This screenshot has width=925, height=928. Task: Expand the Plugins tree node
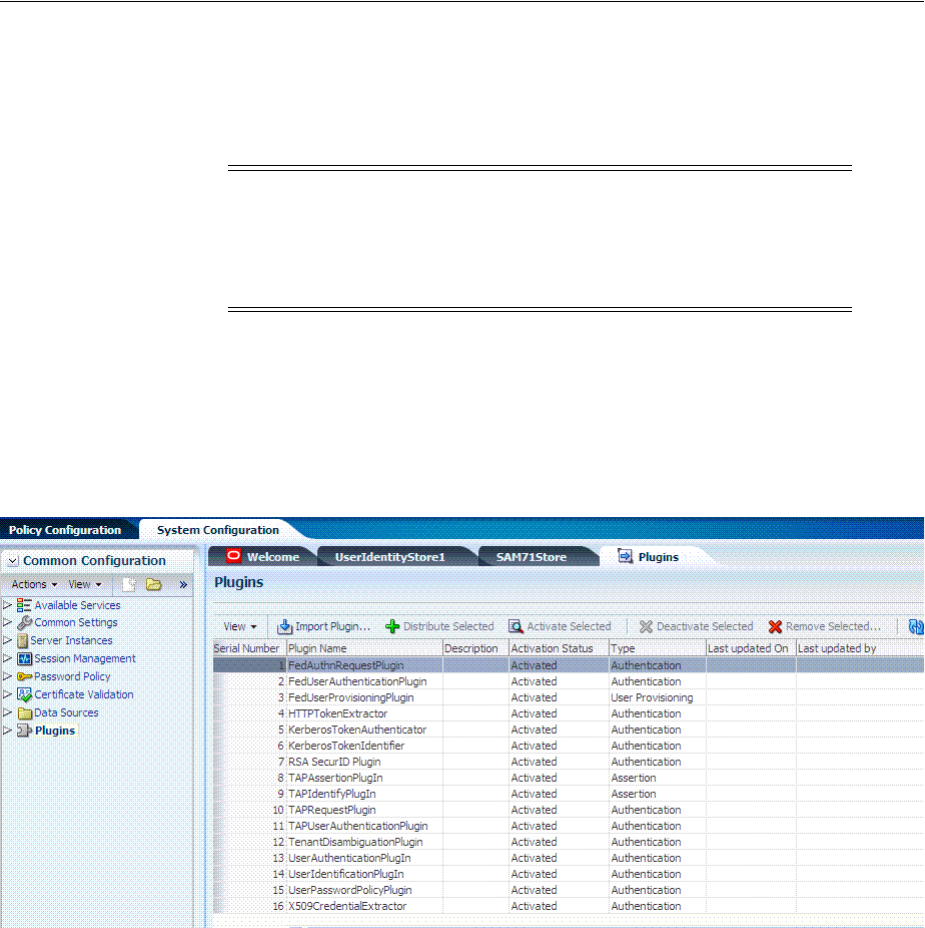(x=8, y=730)
